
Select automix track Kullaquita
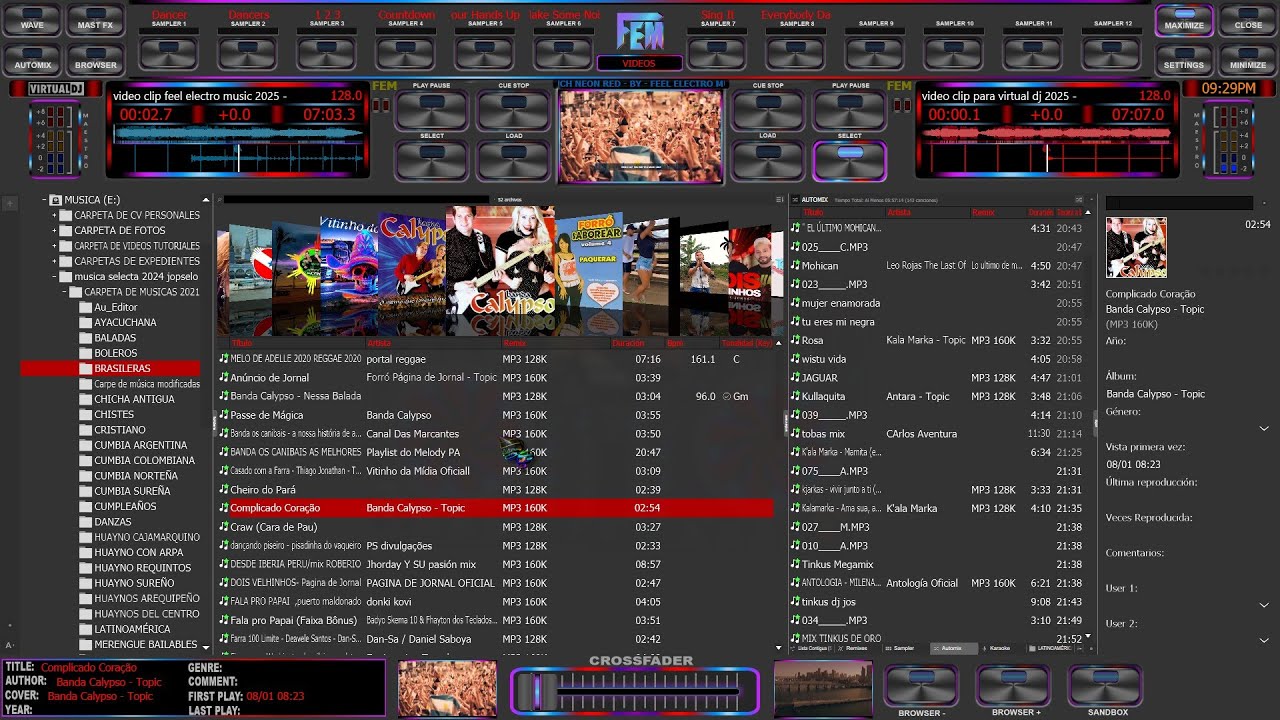coord(938,396)
